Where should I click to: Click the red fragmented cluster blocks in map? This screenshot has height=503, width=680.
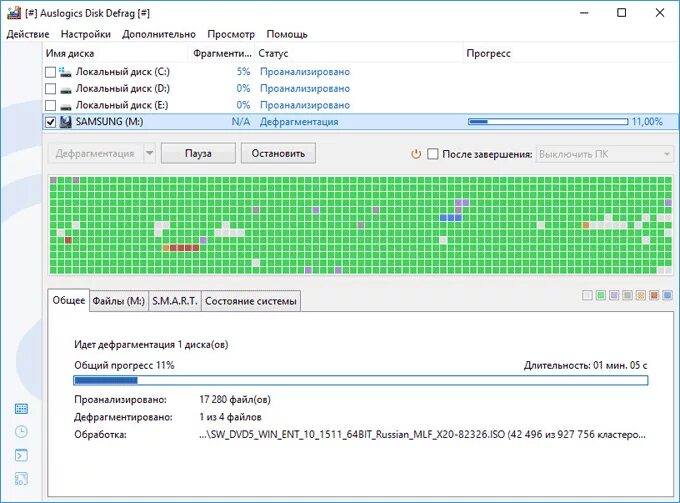point(184,248)
